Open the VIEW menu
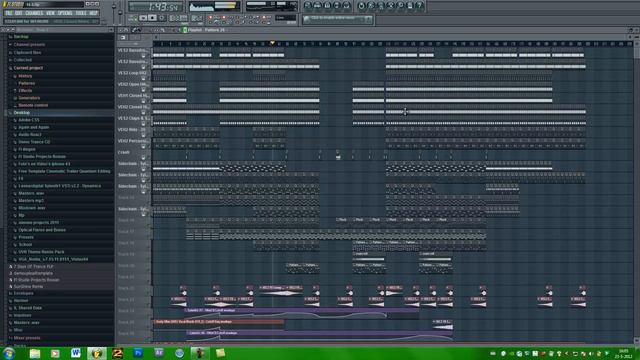Screen dimensions: 640x360 (x=50, y=13)
